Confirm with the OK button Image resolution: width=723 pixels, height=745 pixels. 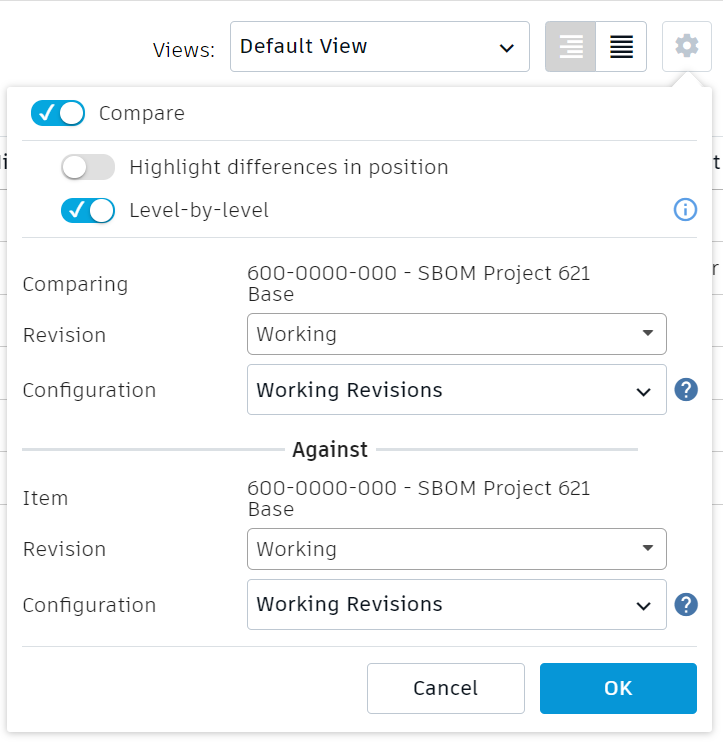coord(618,688)
